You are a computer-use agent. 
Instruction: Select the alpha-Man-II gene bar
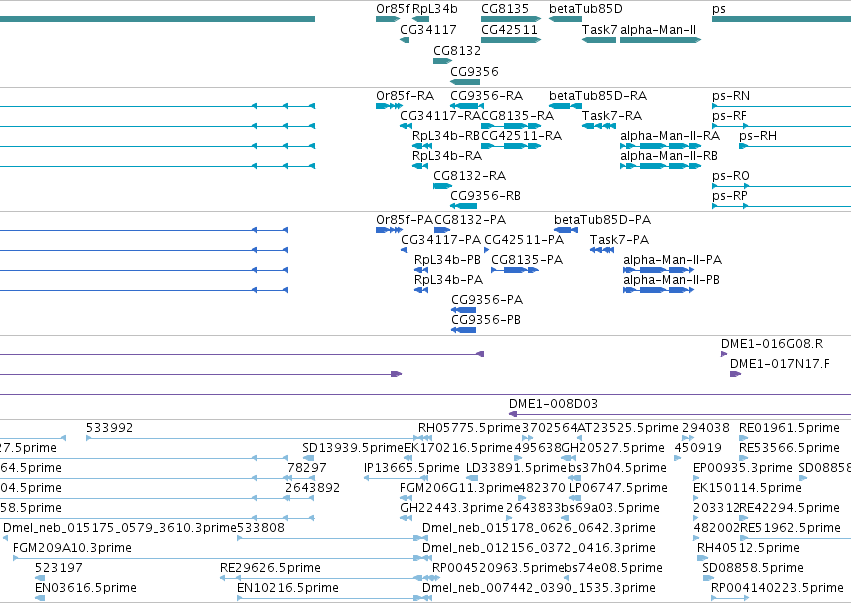click(x=660, y=40)
